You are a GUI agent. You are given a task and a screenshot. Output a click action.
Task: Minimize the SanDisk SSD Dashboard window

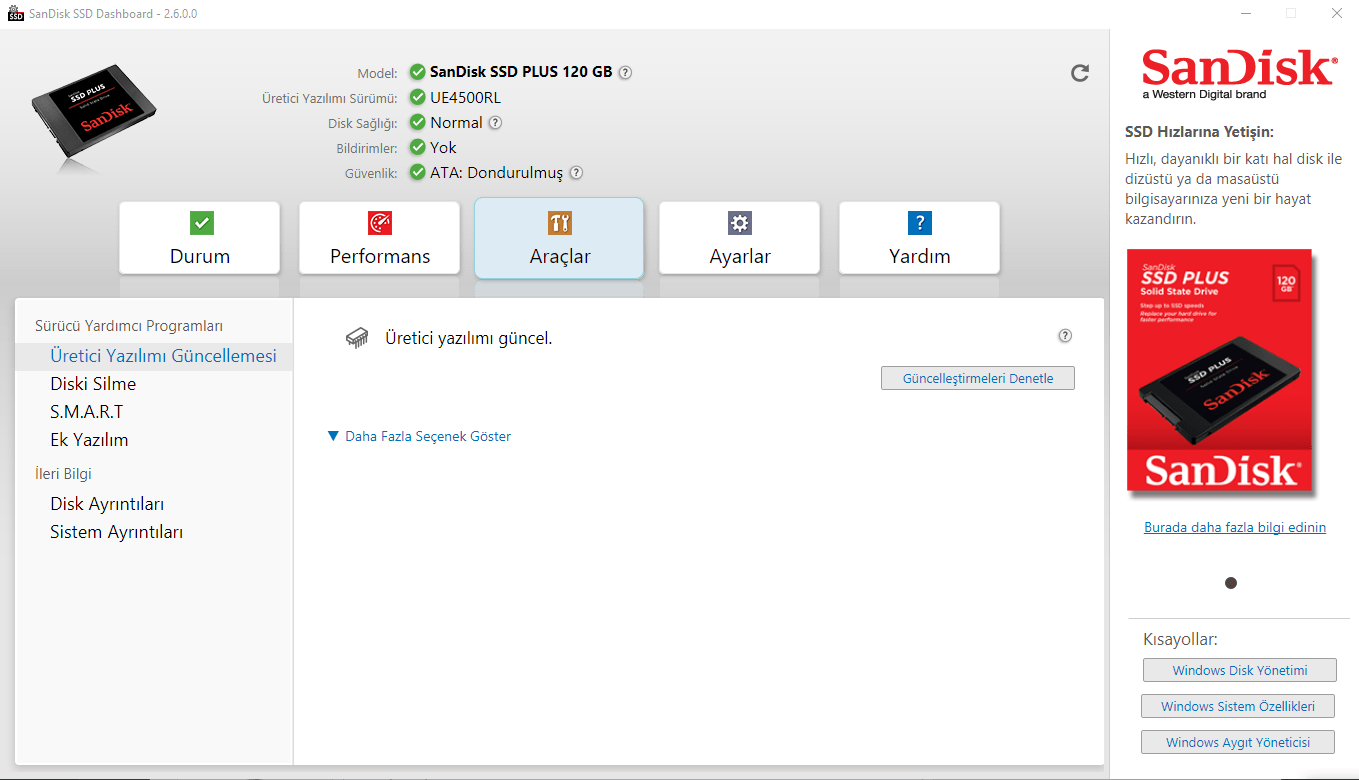pyautogui.click(x=1246, y=13)
